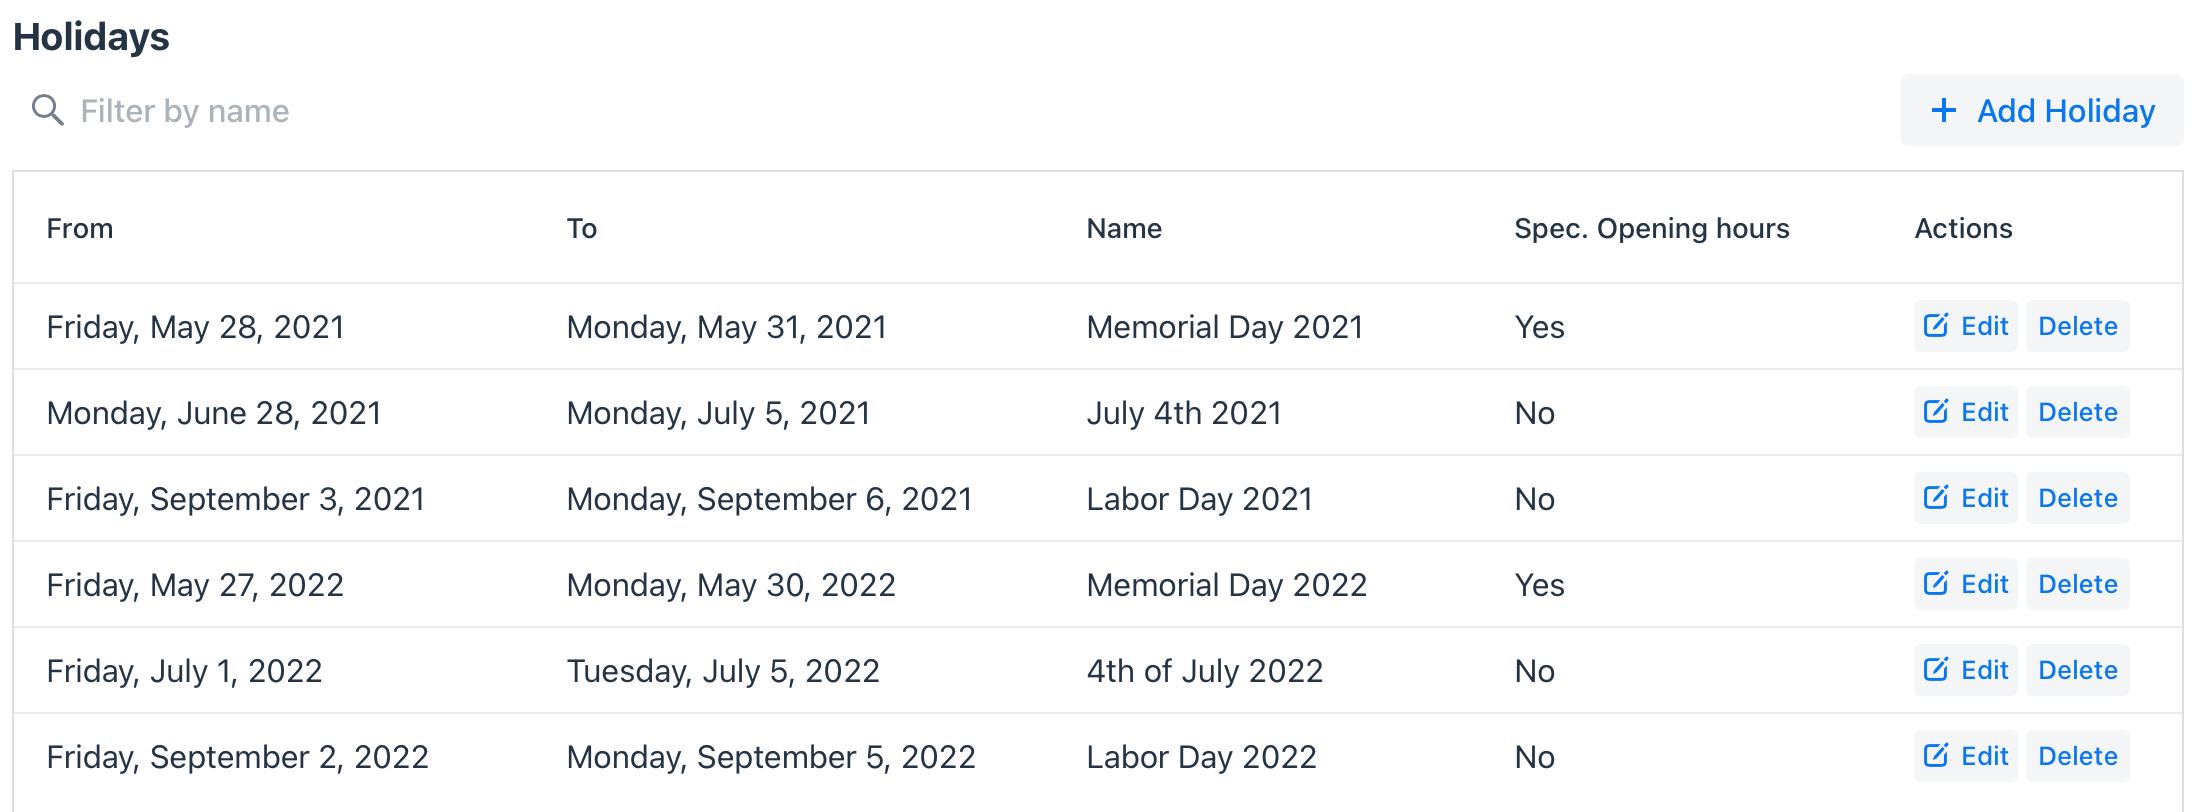Click the plus icon in Add Holiday
The width and height of the screenshot is (2196, 812).
1943,110
